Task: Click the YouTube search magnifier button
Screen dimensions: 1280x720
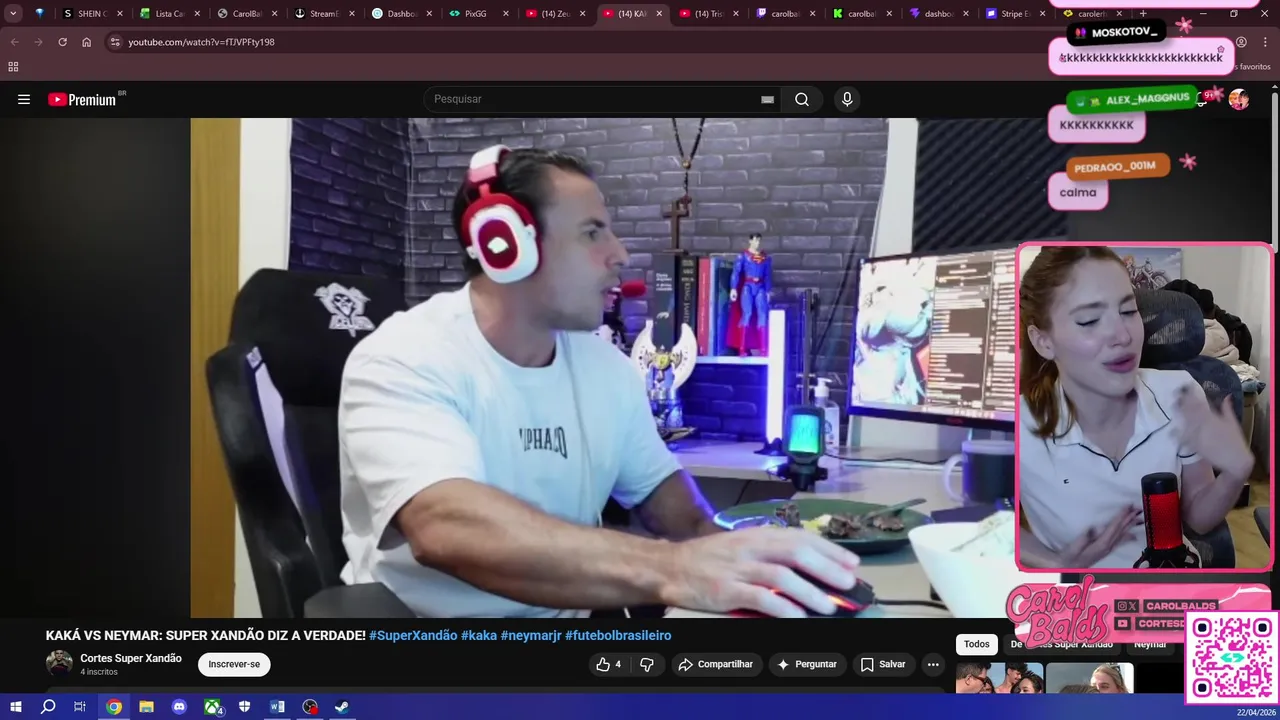Action: [x=802, y=99]
